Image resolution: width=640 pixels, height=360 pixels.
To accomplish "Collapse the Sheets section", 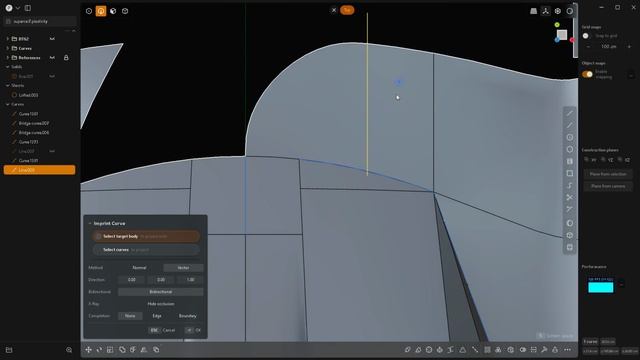I will (x=7, y=86).
